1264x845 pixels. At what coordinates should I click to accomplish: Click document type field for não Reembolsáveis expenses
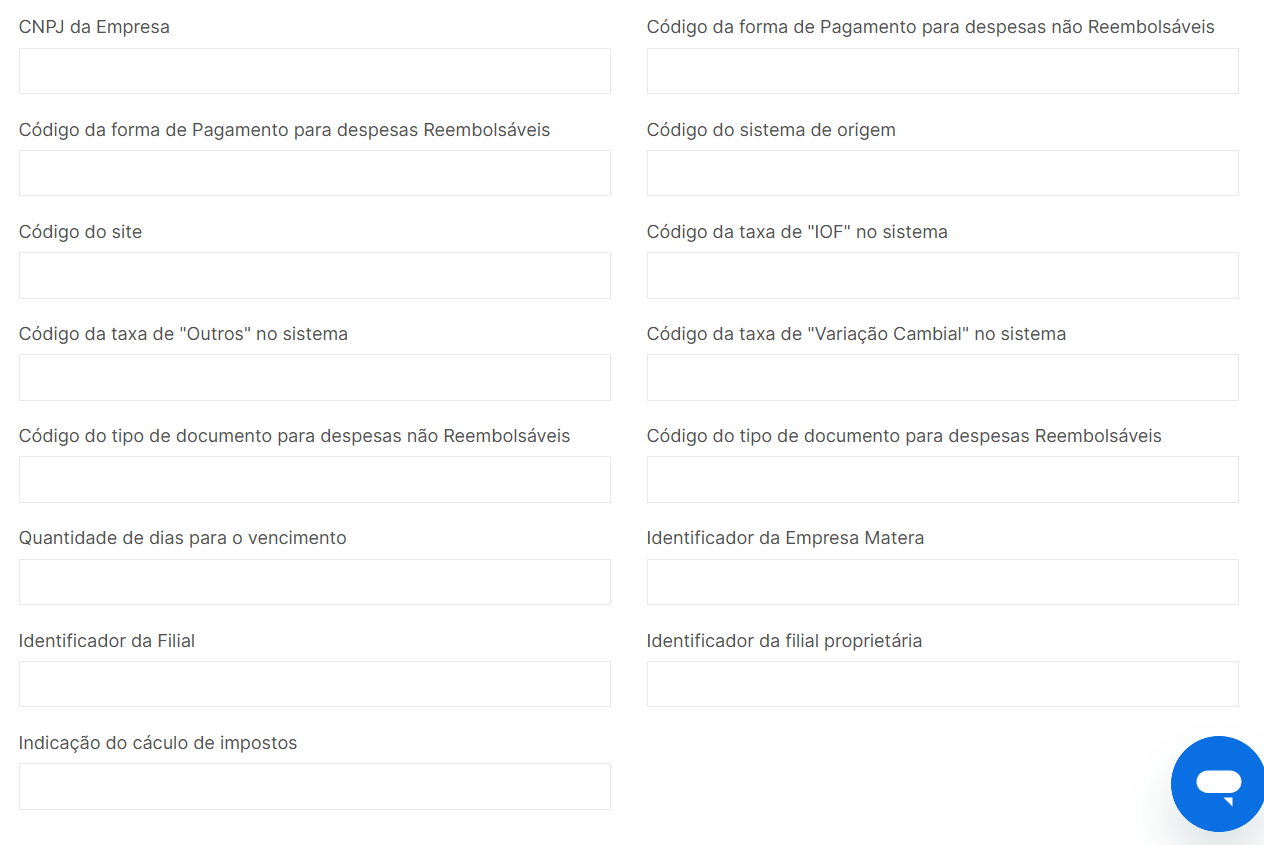point(314,479)
